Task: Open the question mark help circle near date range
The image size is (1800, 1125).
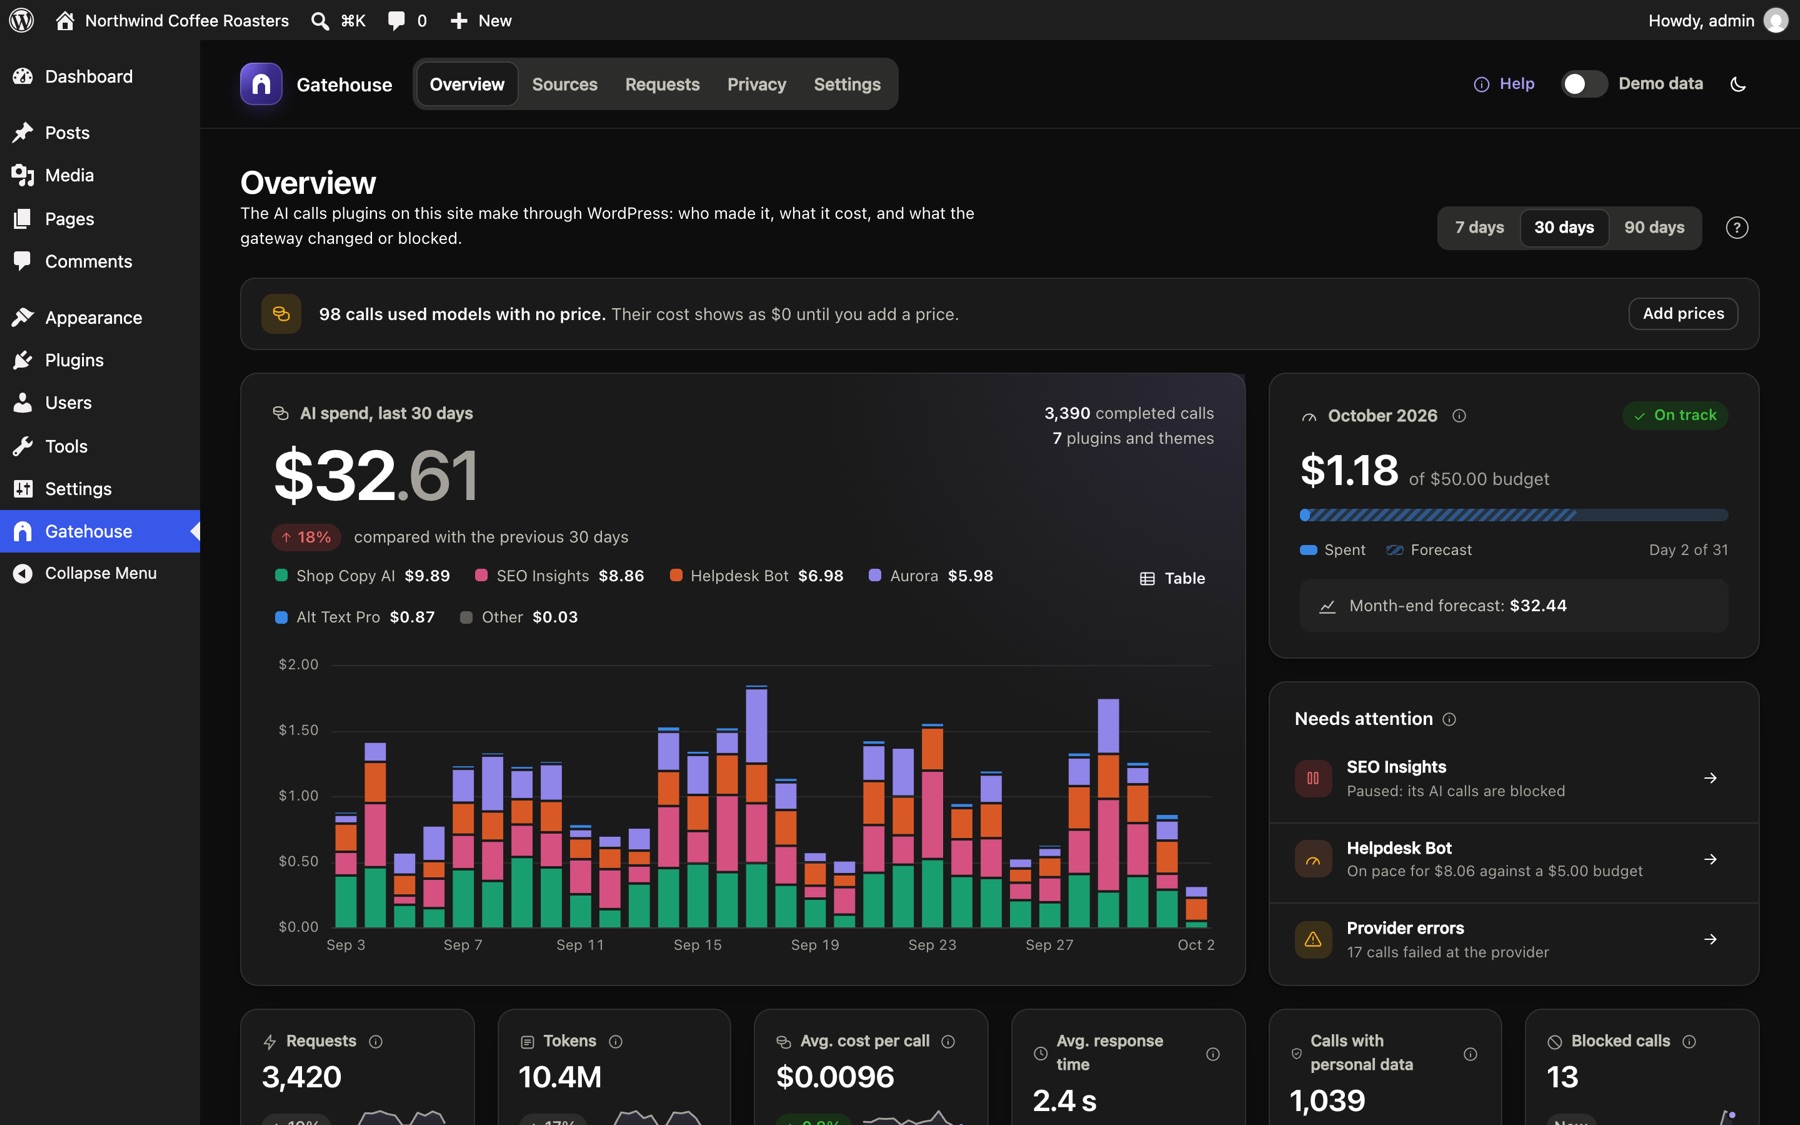Action: tap(1737, 228)
